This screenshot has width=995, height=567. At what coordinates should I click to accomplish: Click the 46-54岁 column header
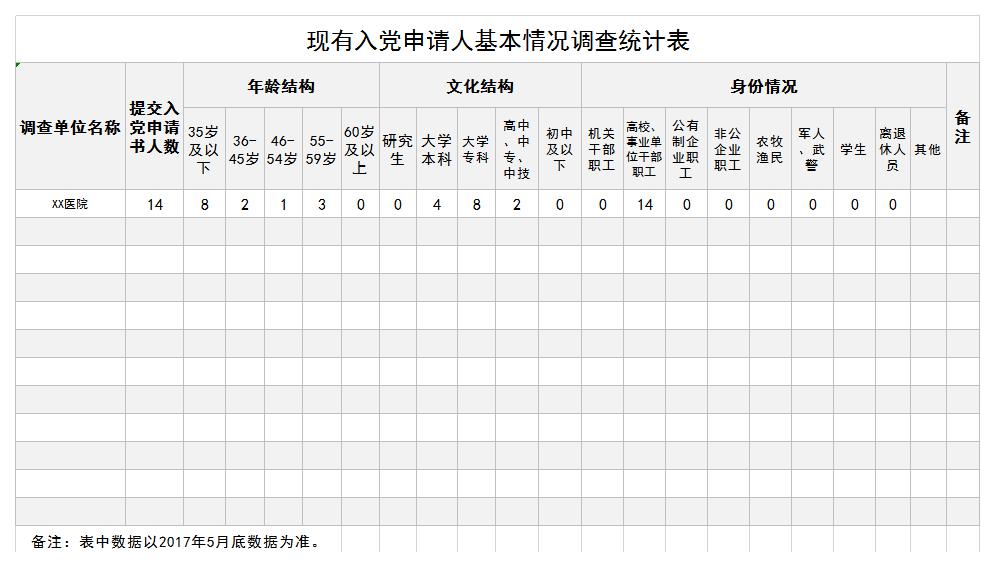pyautogui.click(x=283, y=149)
